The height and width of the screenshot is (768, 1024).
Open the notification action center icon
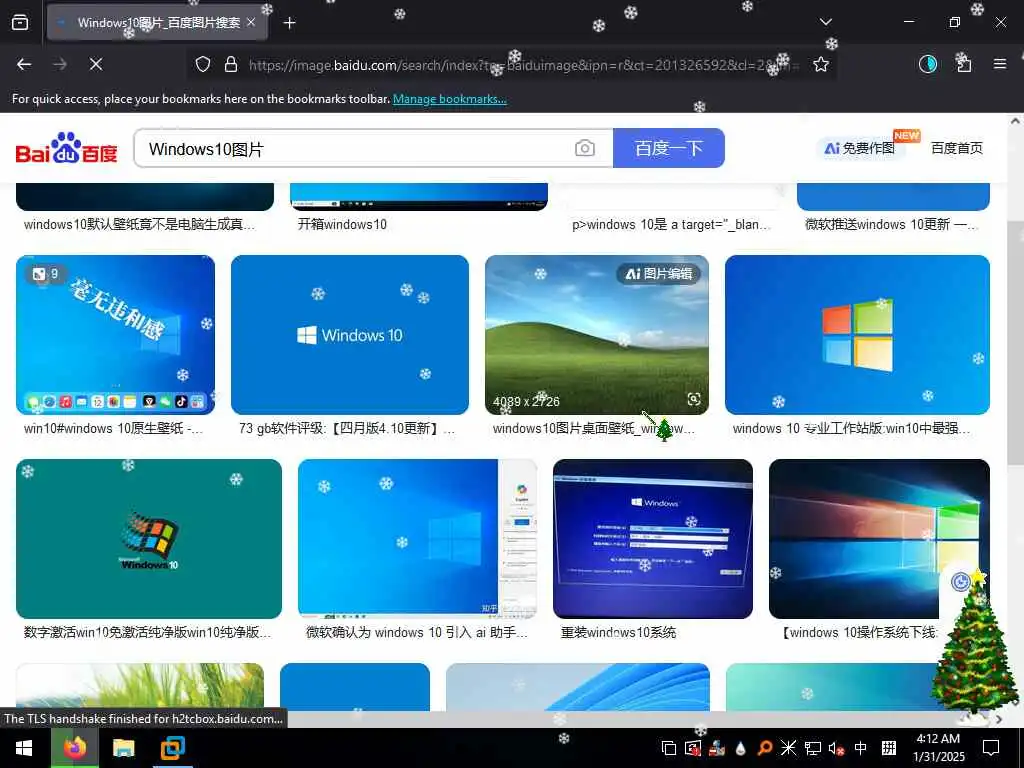[x=991, y=748]
